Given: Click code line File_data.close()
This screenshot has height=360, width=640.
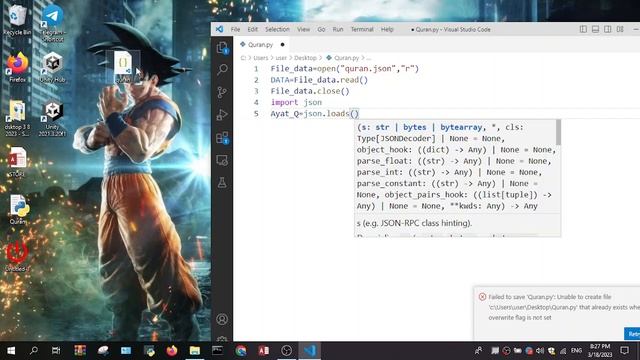Looking at the screenshot, I should (310, 91).
